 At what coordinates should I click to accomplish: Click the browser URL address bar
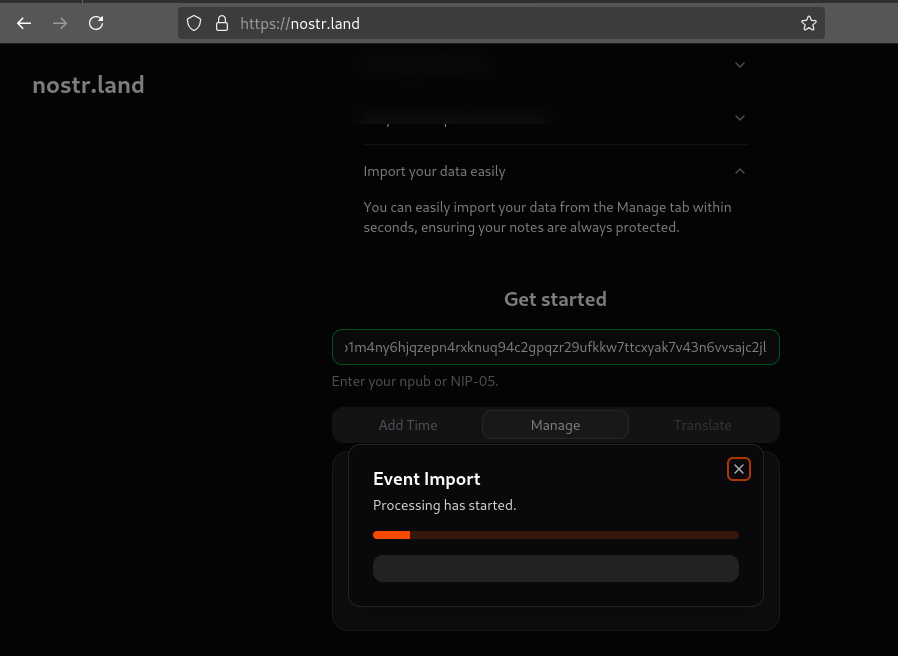point(501,23)
